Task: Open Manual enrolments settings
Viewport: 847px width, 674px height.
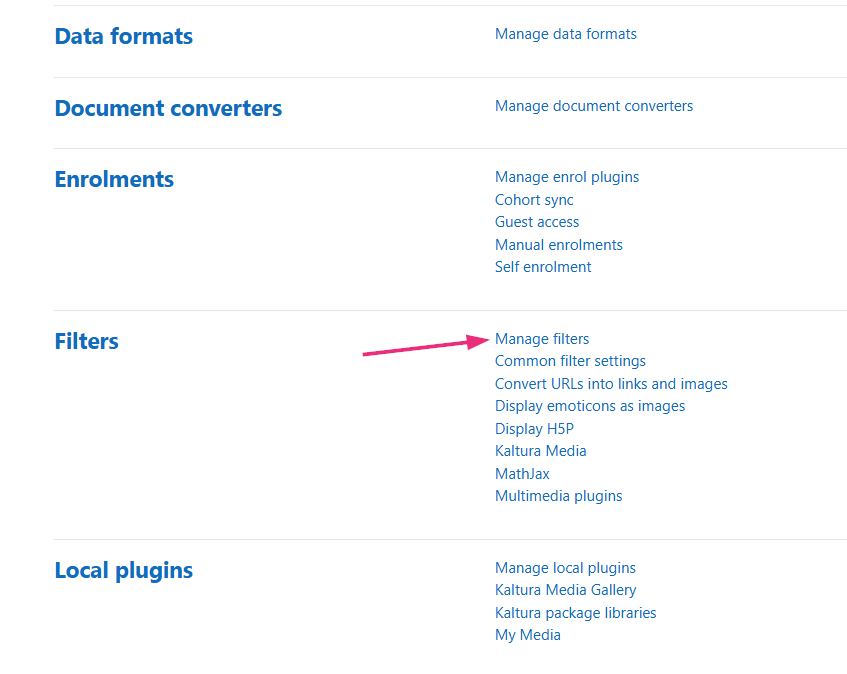Action: [x=558, y=245]
